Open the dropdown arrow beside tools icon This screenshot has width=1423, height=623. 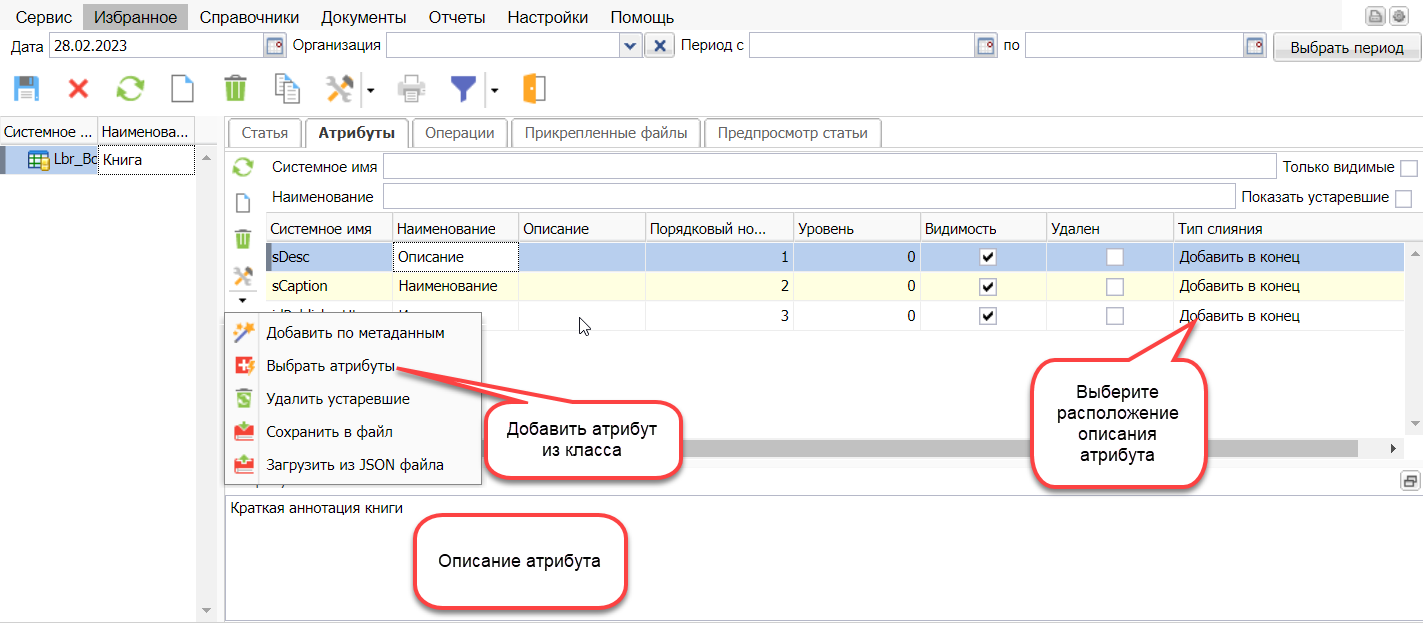coord(369,90)
